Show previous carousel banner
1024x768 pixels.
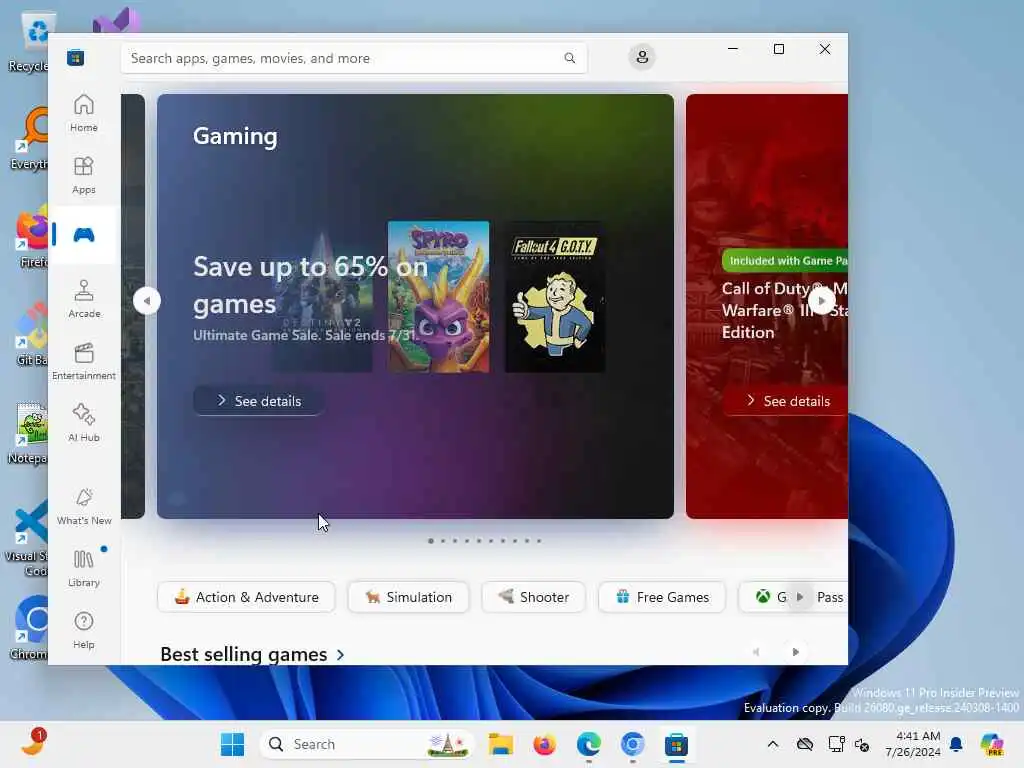(147, 301)
